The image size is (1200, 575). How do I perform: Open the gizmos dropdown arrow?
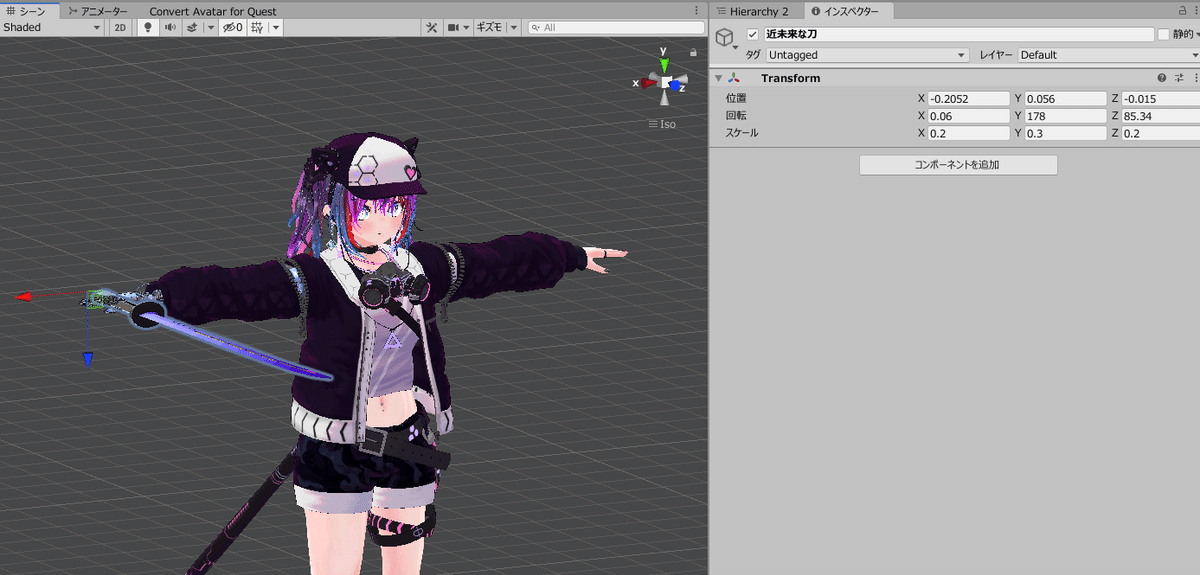(x=514, y=28)
